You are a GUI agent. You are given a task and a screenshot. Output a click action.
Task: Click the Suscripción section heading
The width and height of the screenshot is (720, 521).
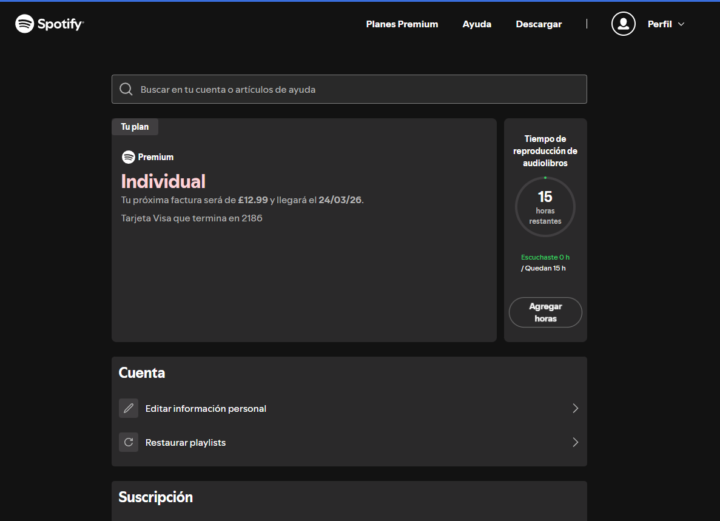[155, 497]
